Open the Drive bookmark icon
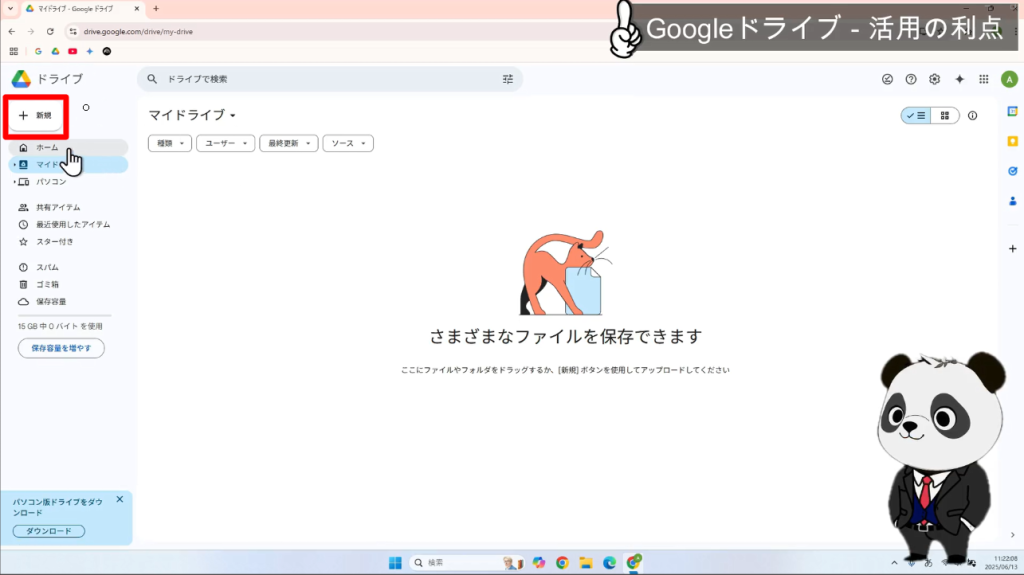Viewport: 1024px width, 575px height. tap(56, 51)
